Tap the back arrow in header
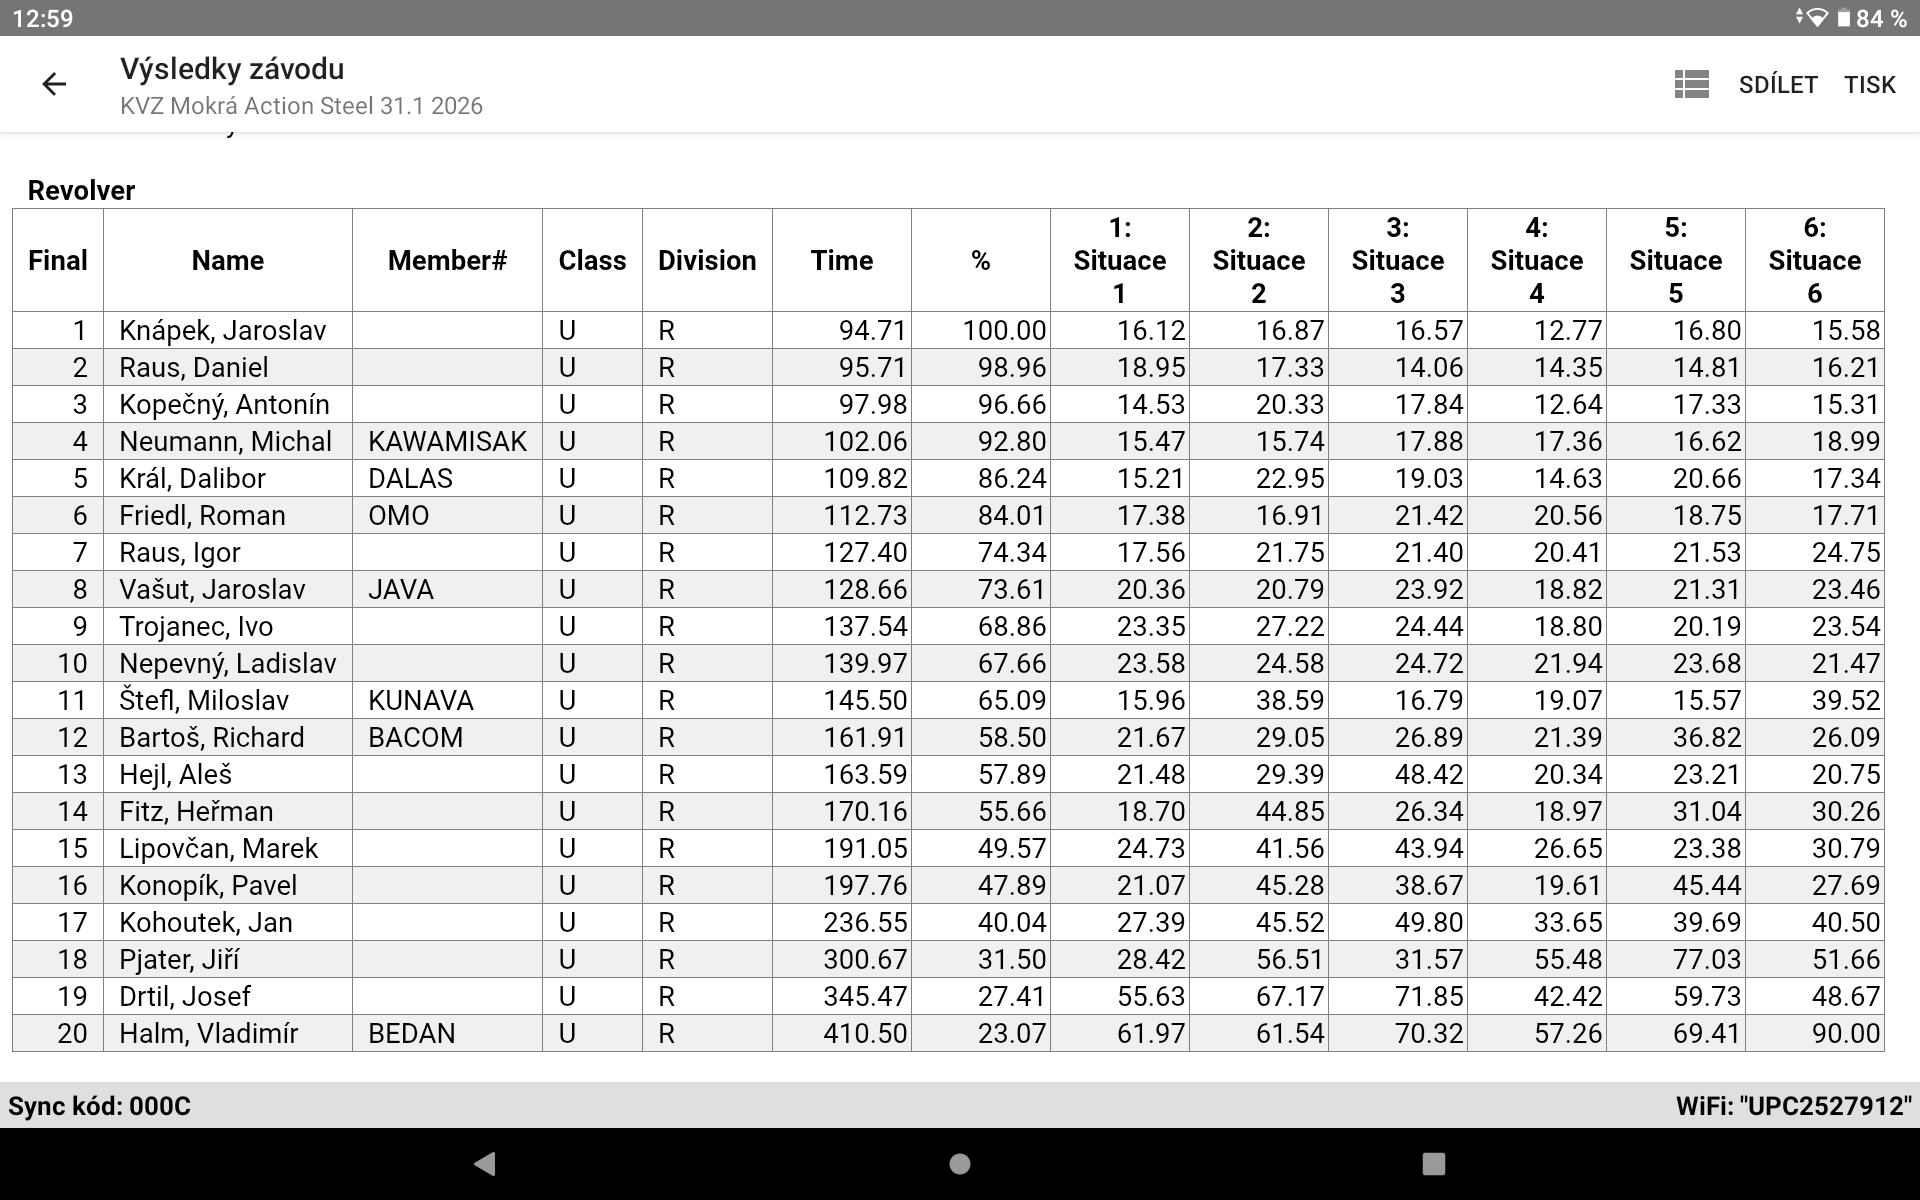Viewport: 1920px width, 1200px height. [x=54, y=85]
